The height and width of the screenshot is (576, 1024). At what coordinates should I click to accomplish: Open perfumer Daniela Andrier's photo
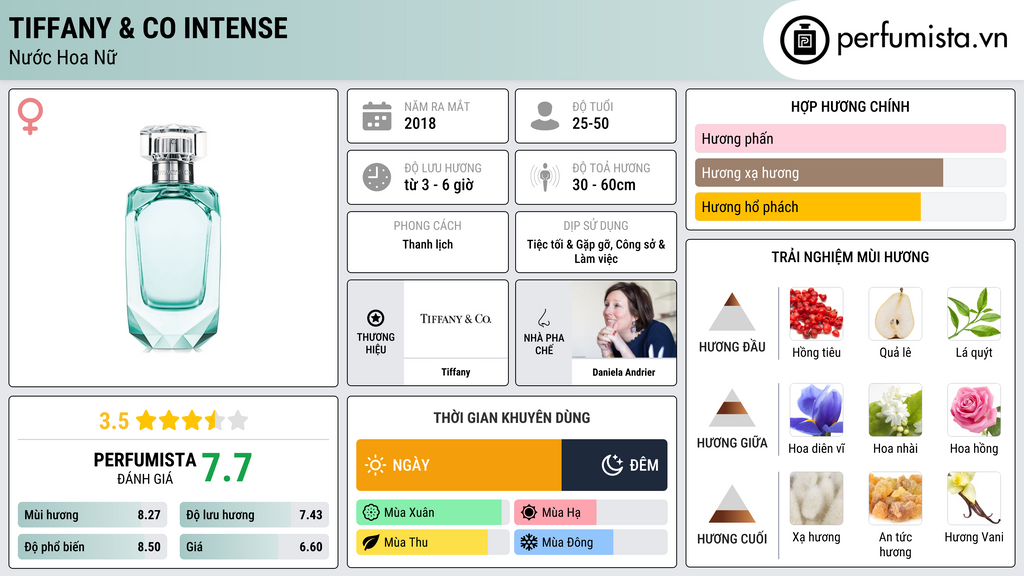click(624, 319)
